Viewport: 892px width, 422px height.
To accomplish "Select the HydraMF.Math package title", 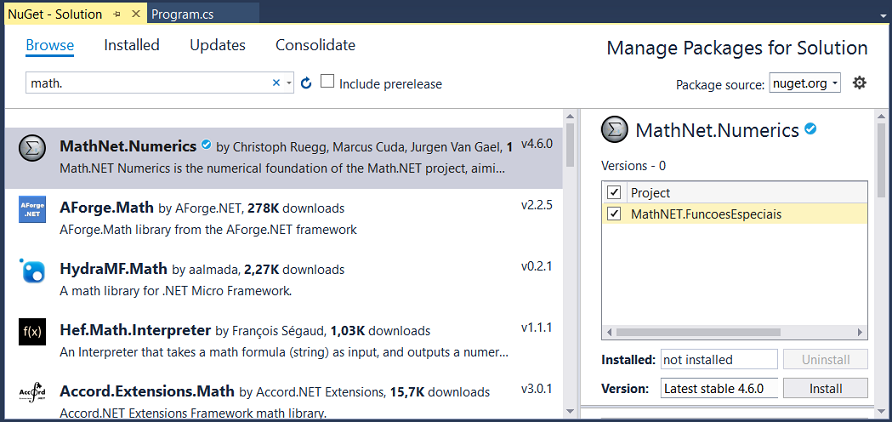I will 113,268.
